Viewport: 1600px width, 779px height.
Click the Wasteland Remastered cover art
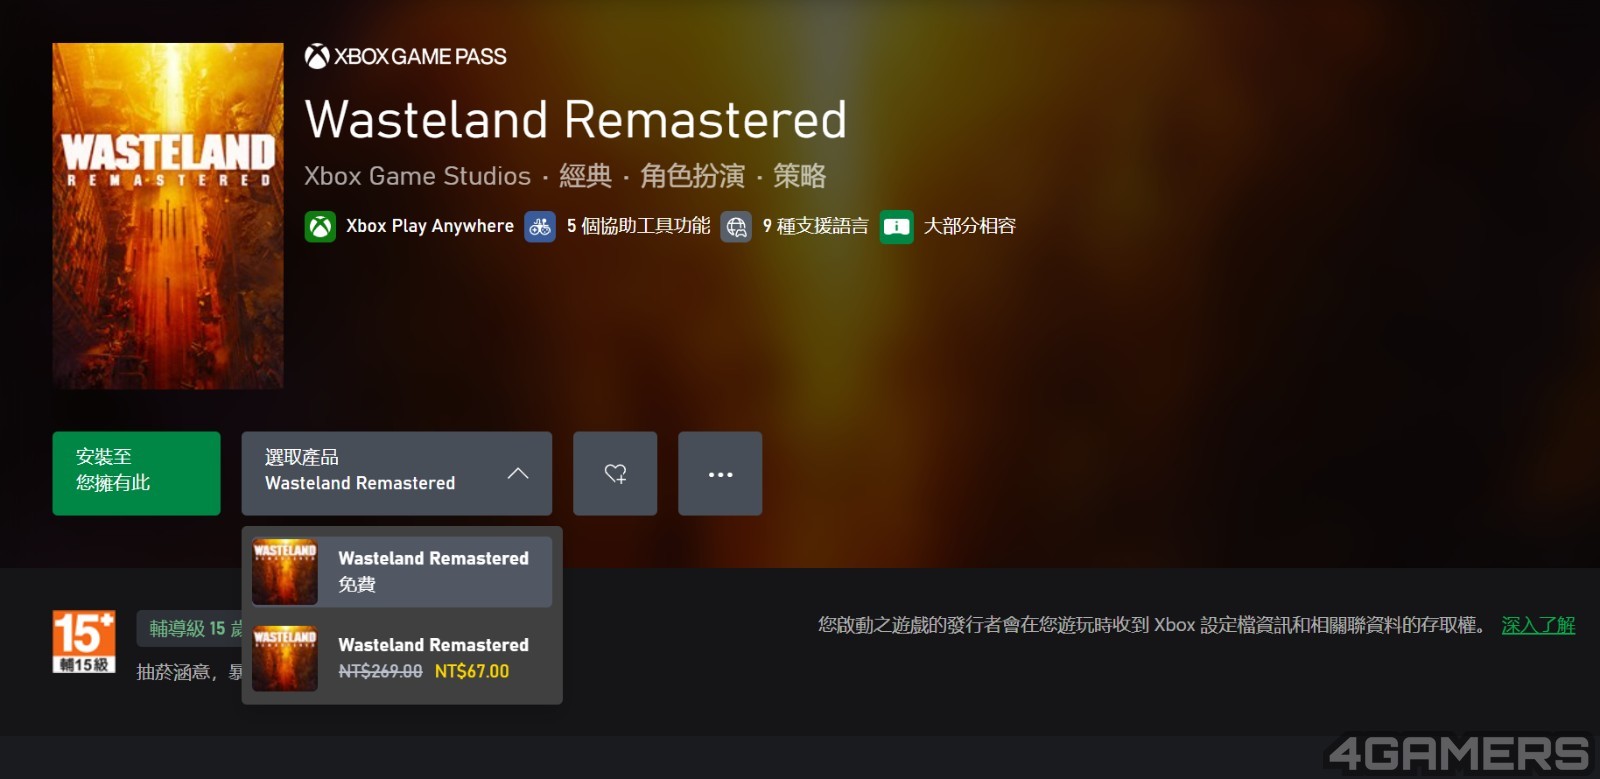[168, 216]
